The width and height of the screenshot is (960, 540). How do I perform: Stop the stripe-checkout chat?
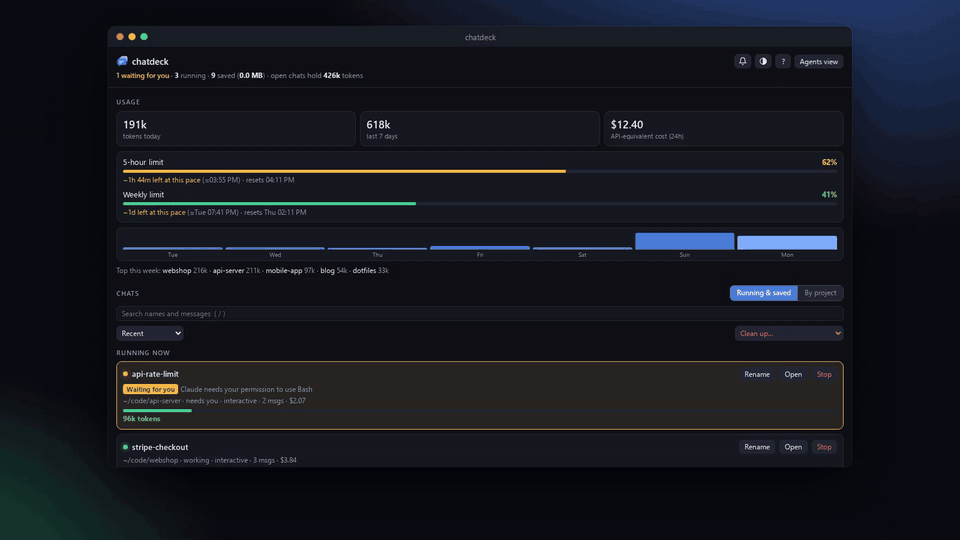pyautogui.click(x=824, y=447)
